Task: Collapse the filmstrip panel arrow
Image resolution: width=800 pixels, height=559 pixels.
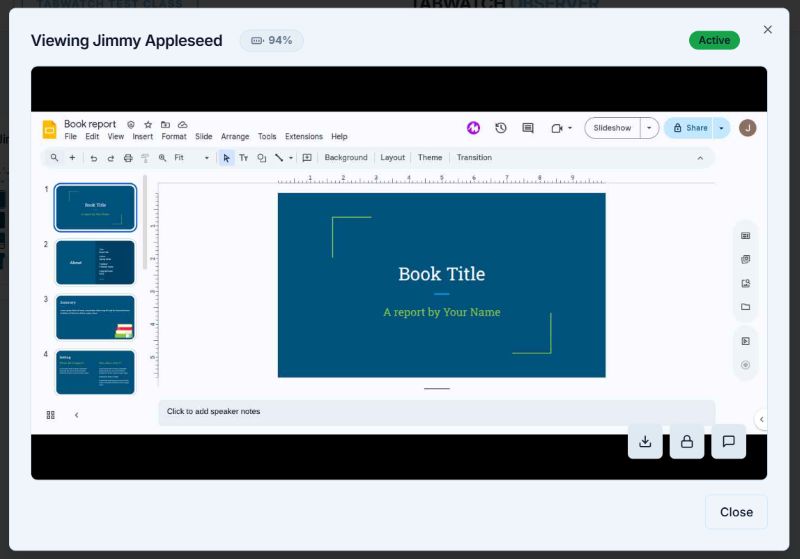Action: [77, 415]
